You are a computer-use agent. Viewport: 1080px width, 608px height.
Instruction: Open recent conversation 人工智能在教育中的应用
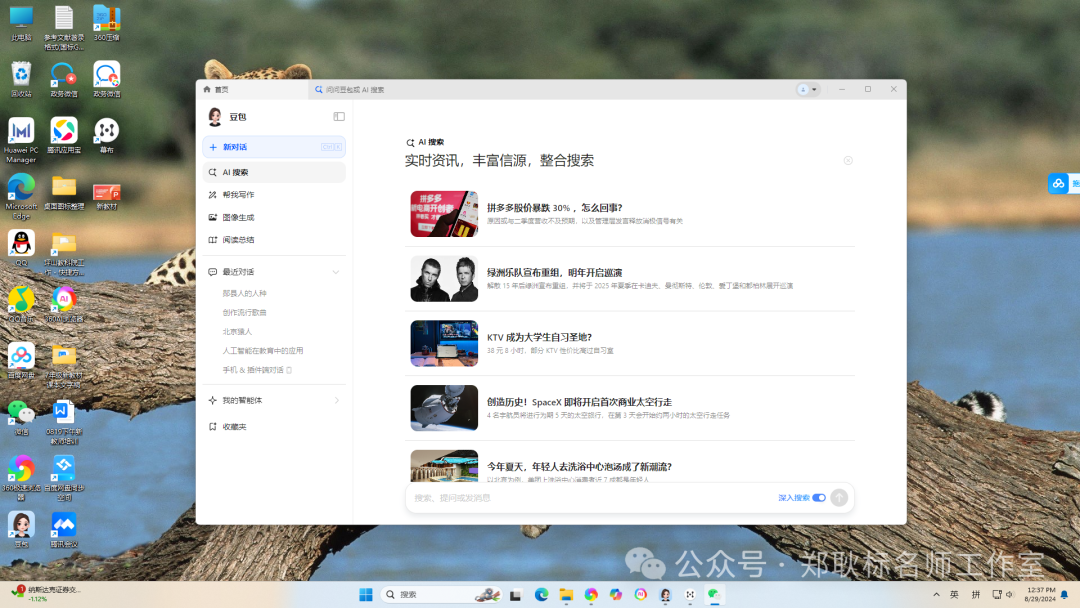tap(262, 351)
